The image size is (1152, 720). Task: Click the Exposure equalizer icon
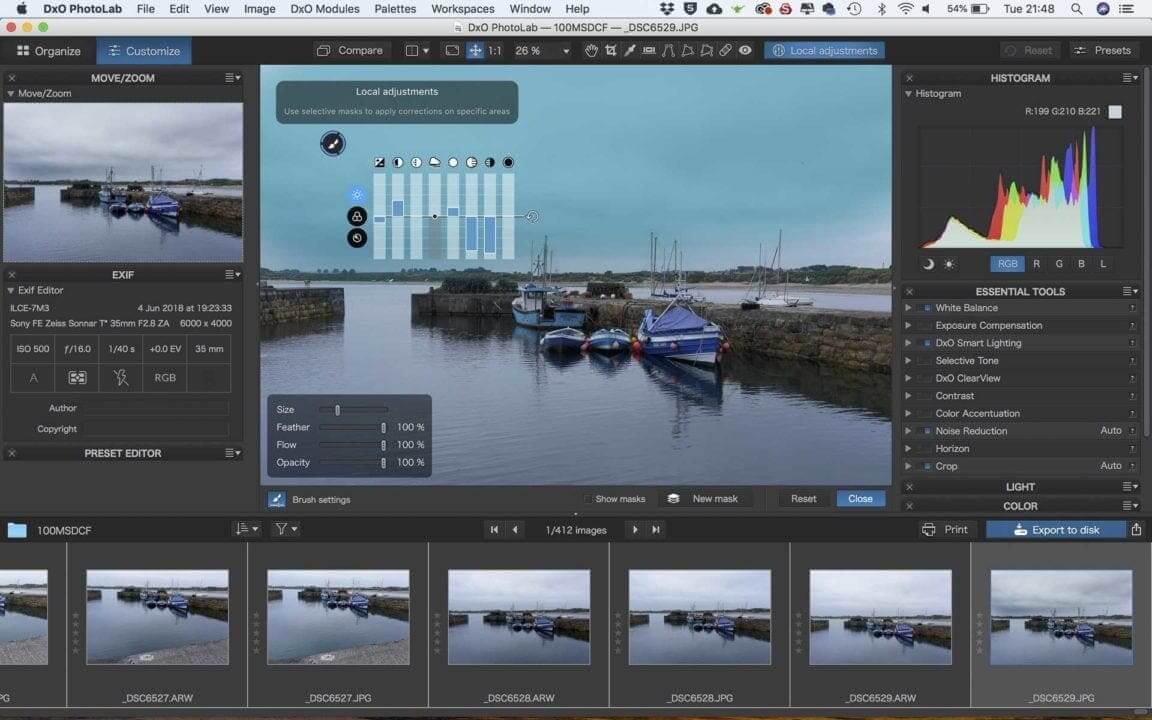coord(379,162)
